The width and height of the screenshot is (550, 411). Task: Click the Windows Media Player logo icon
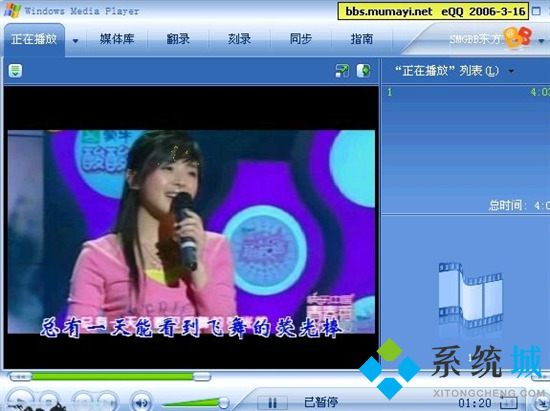12,10
